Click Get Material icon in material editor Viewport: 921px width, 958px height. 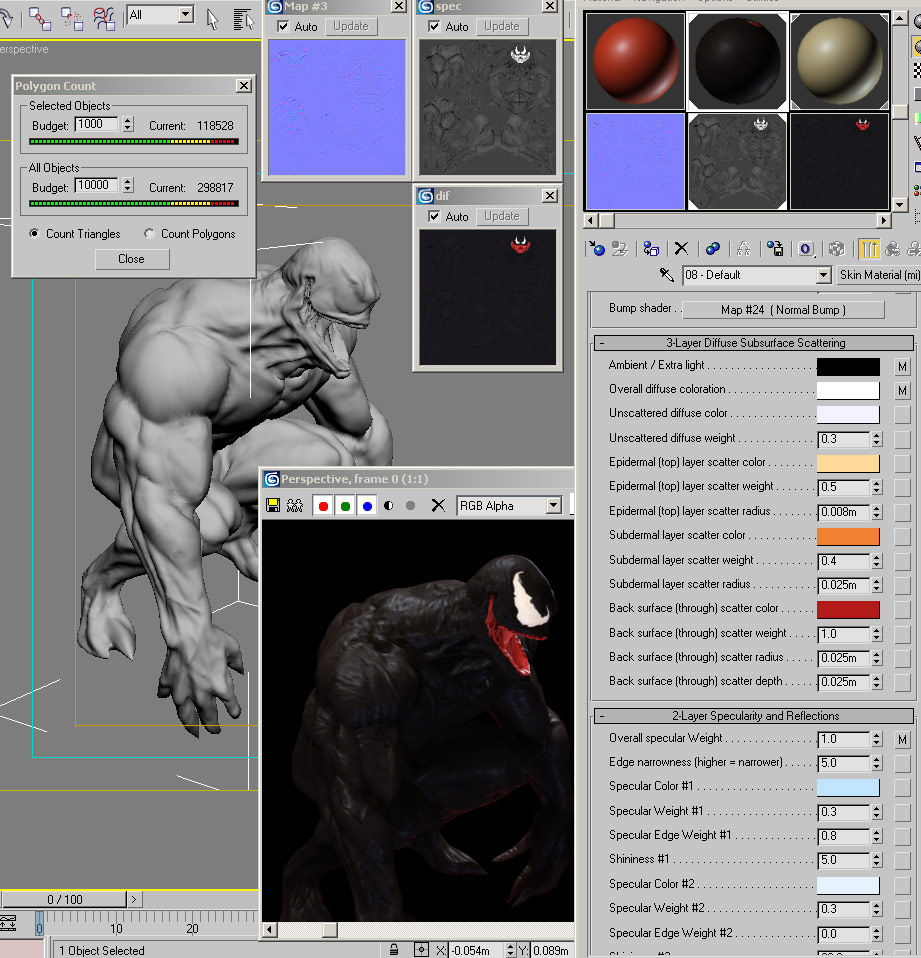click(596, 248)
